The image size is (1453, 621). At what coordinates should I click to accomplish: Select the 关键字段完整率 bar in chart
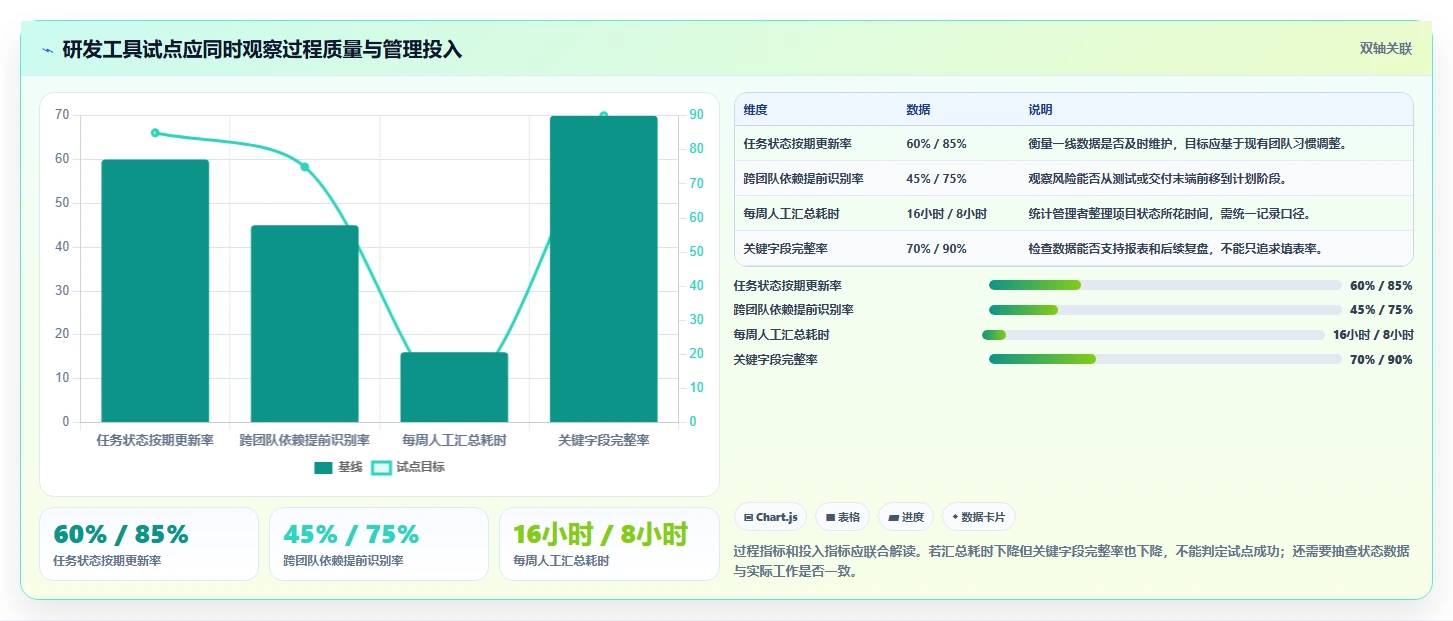click(604, 269)
